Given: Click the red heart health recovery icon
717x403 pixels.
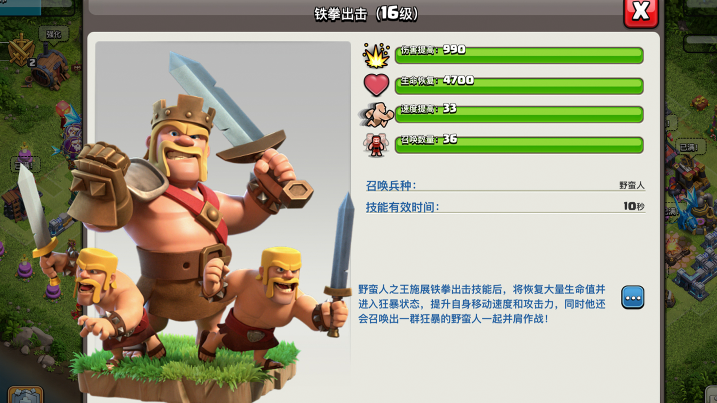Looking at the screenshot, I should point(376,85).
